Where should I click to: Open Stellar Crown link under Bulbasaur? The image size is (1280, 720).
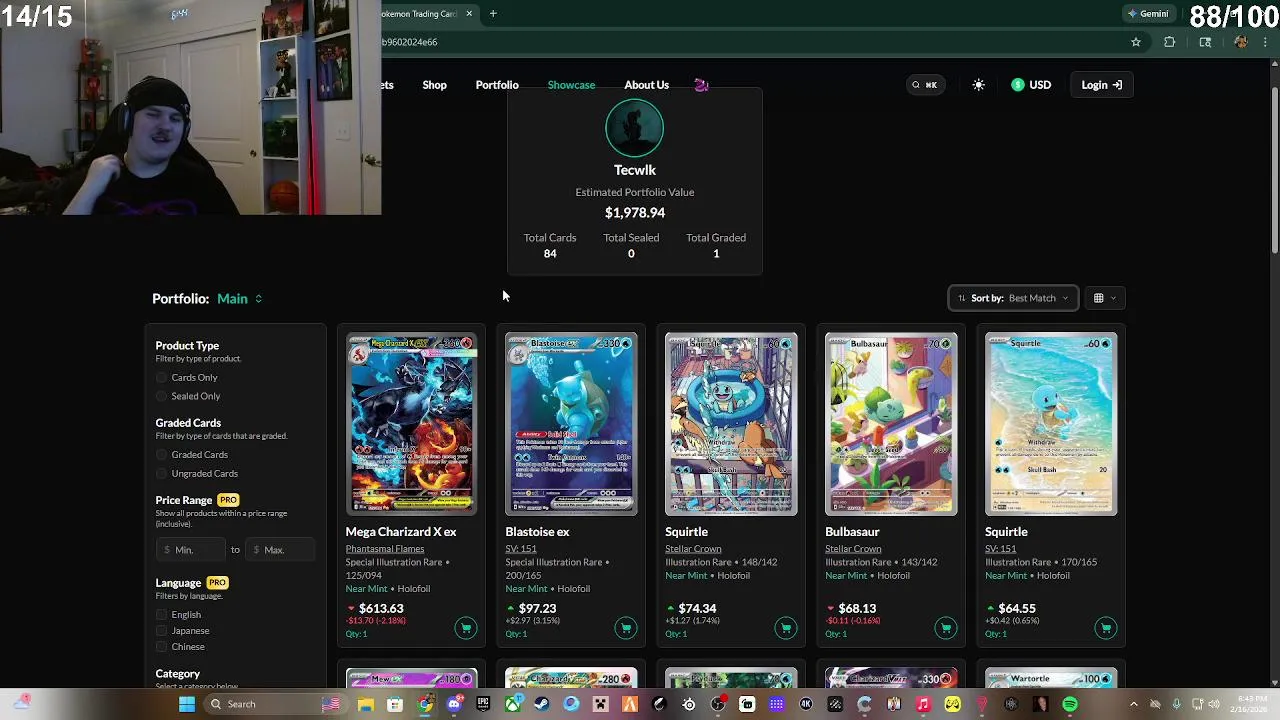tap(853, 549)
